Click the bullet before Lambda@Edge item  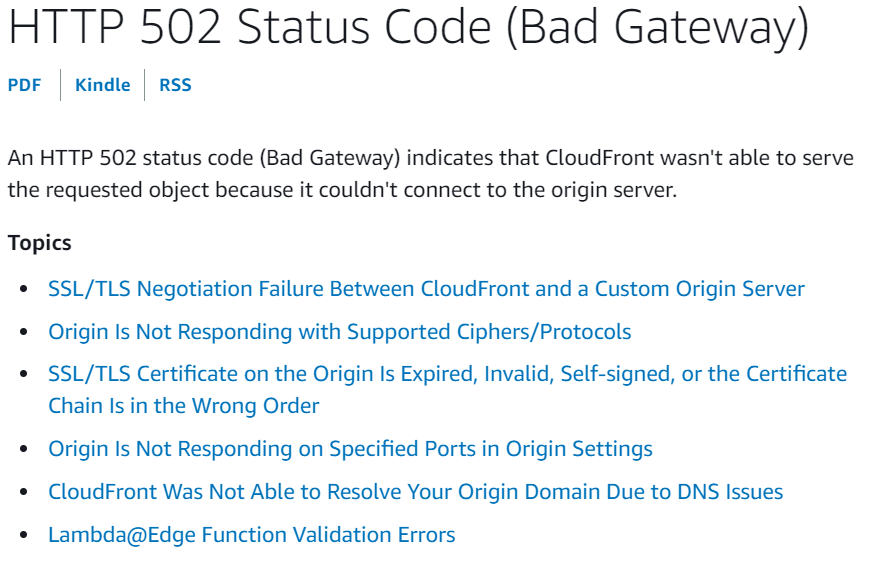25,536
